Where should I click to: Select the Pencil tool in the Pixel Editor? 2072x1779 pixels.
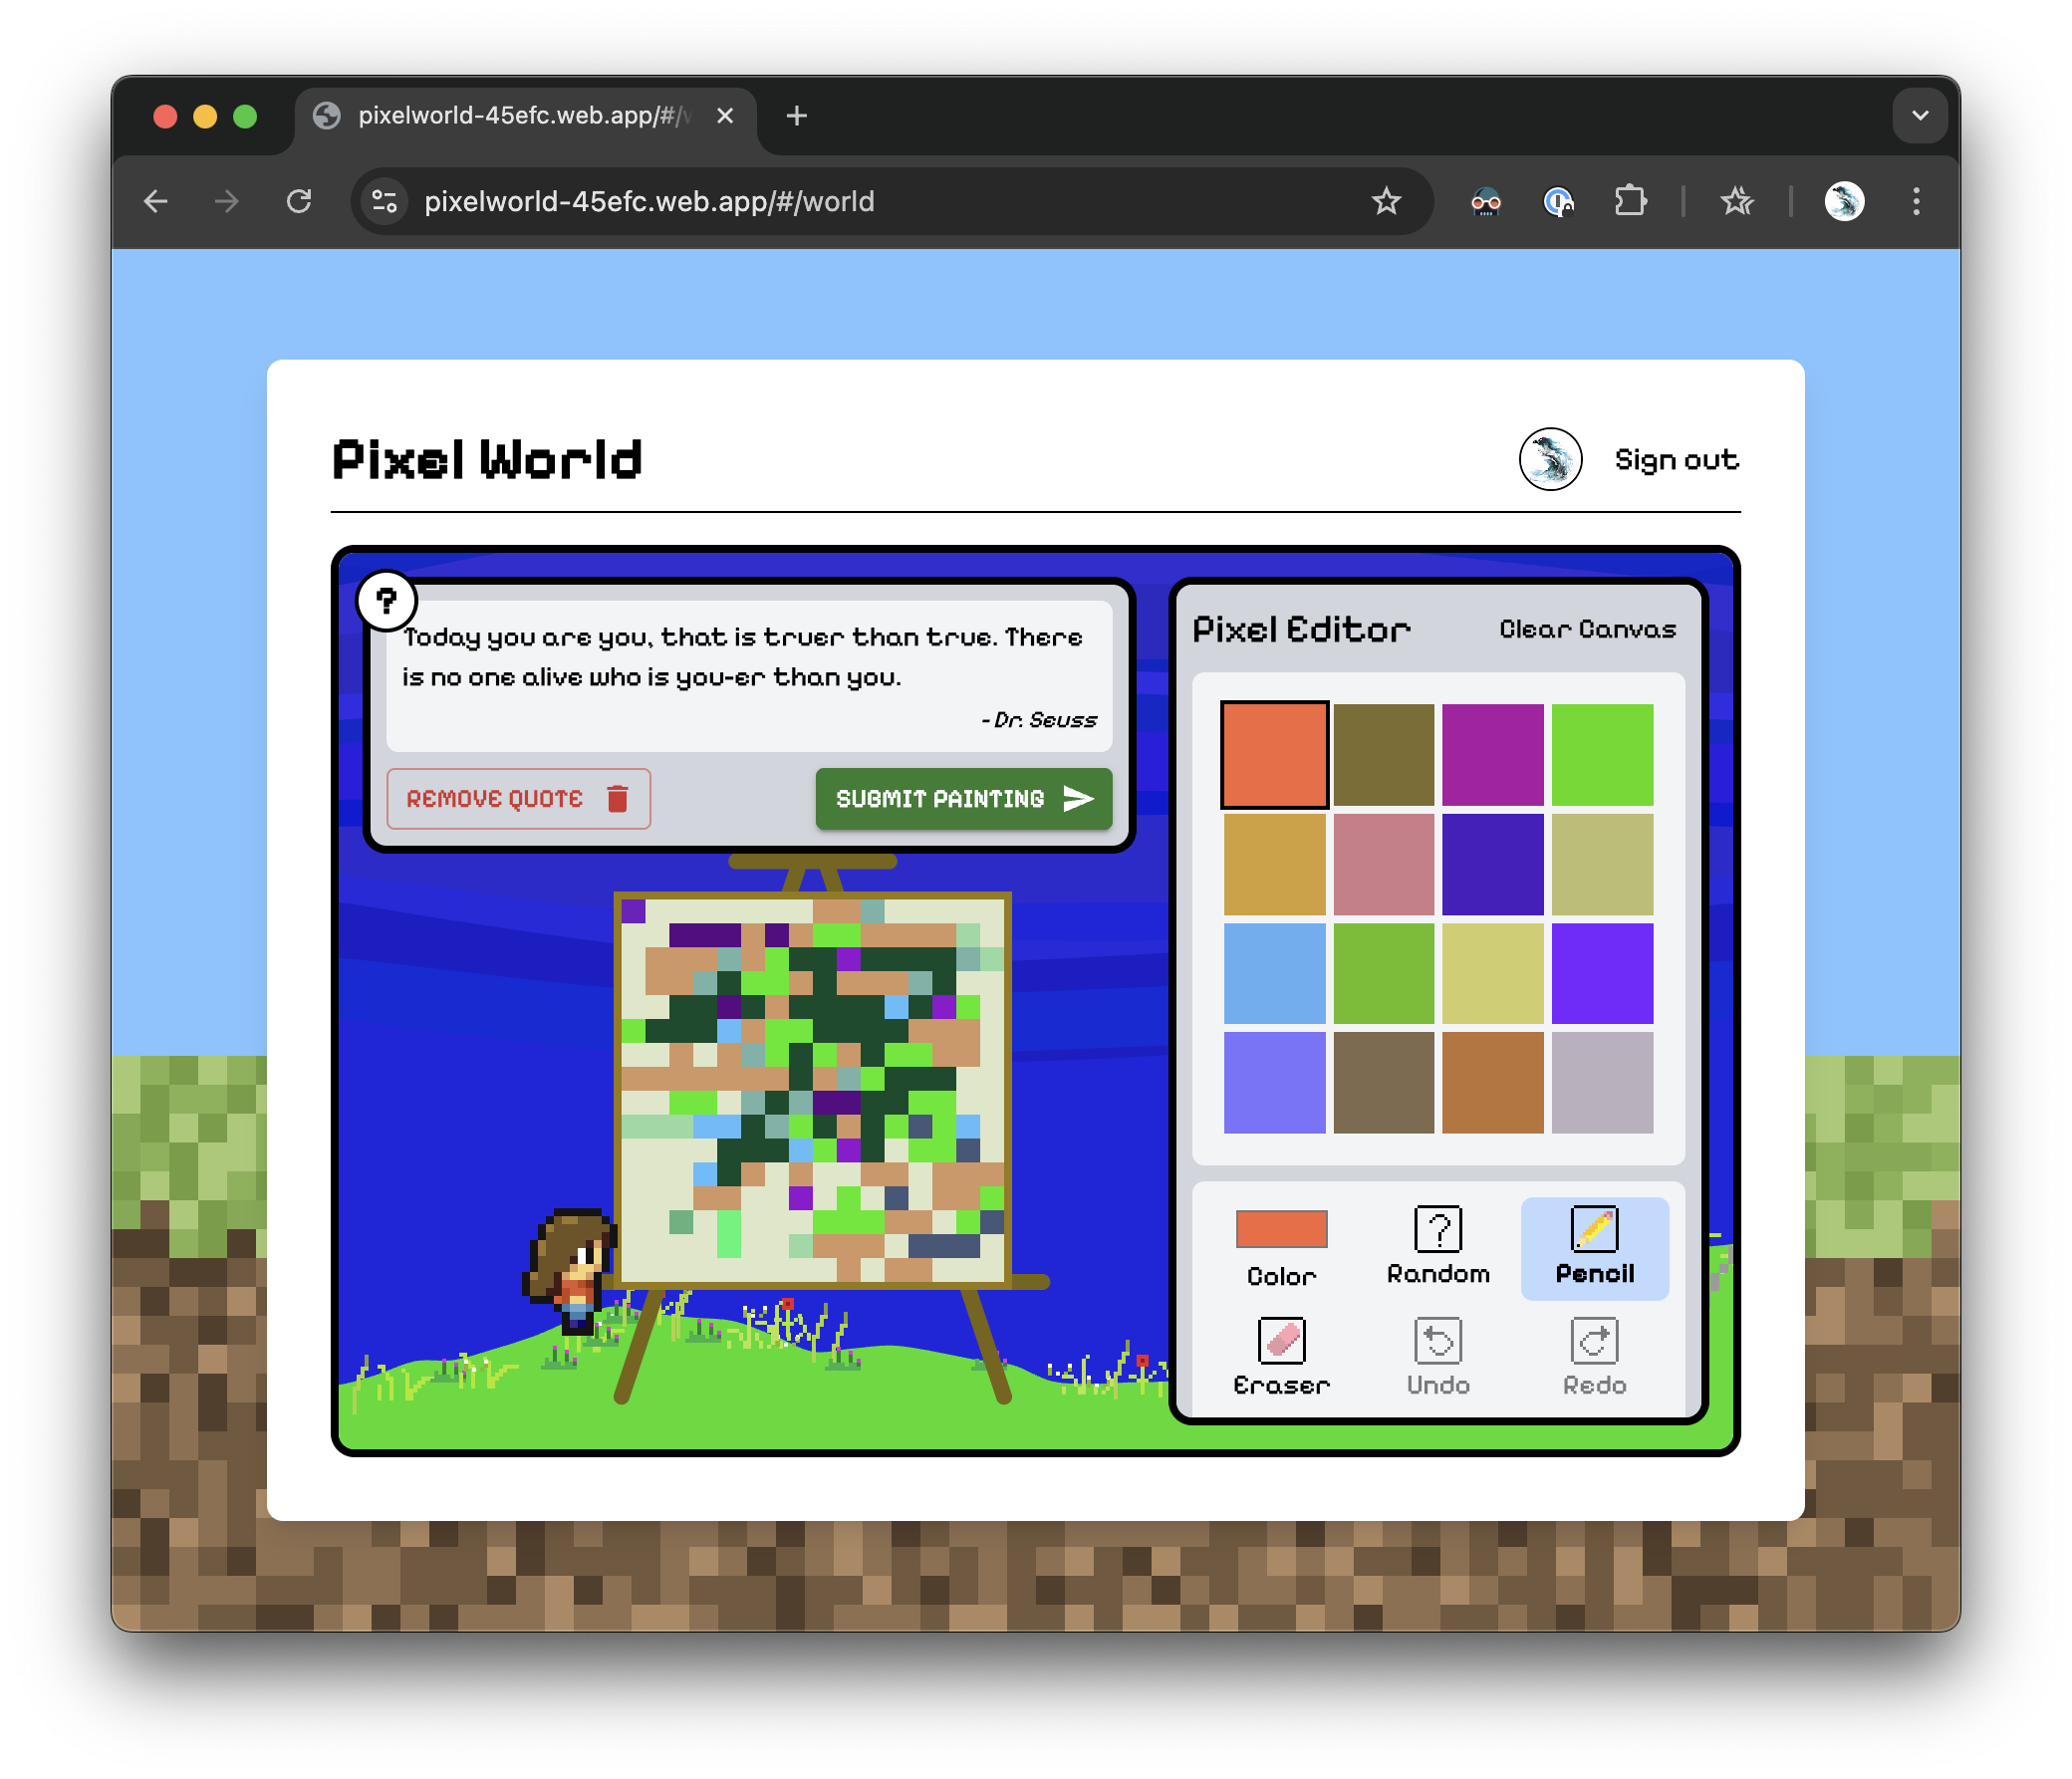tap(1594, 1248)
